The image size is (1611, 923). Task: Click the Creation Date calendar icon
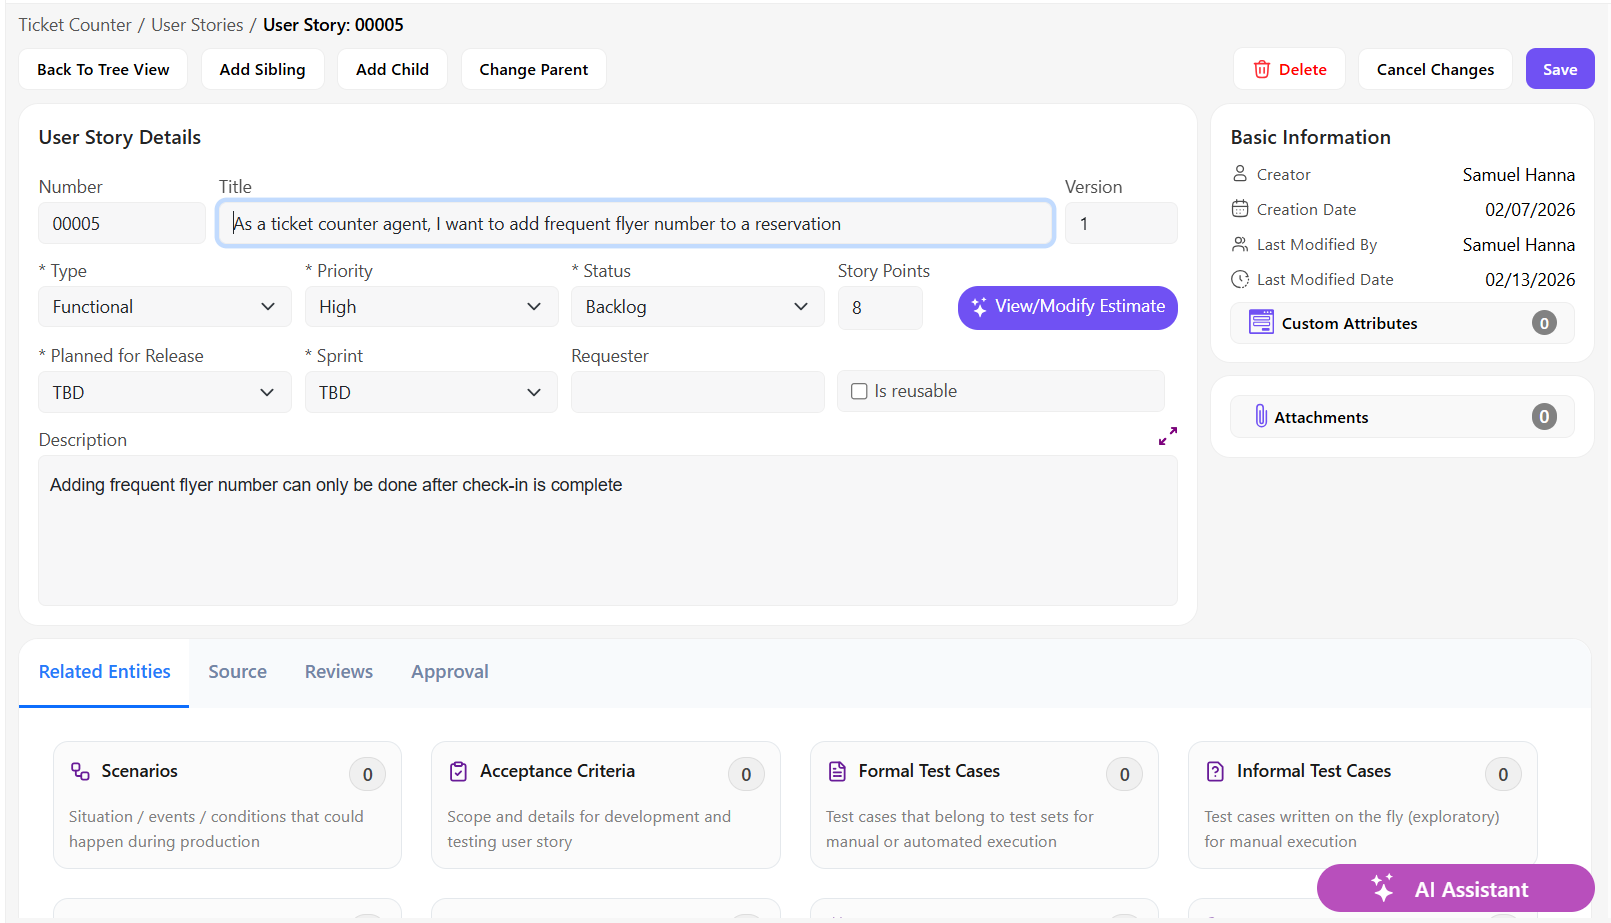1239,209
